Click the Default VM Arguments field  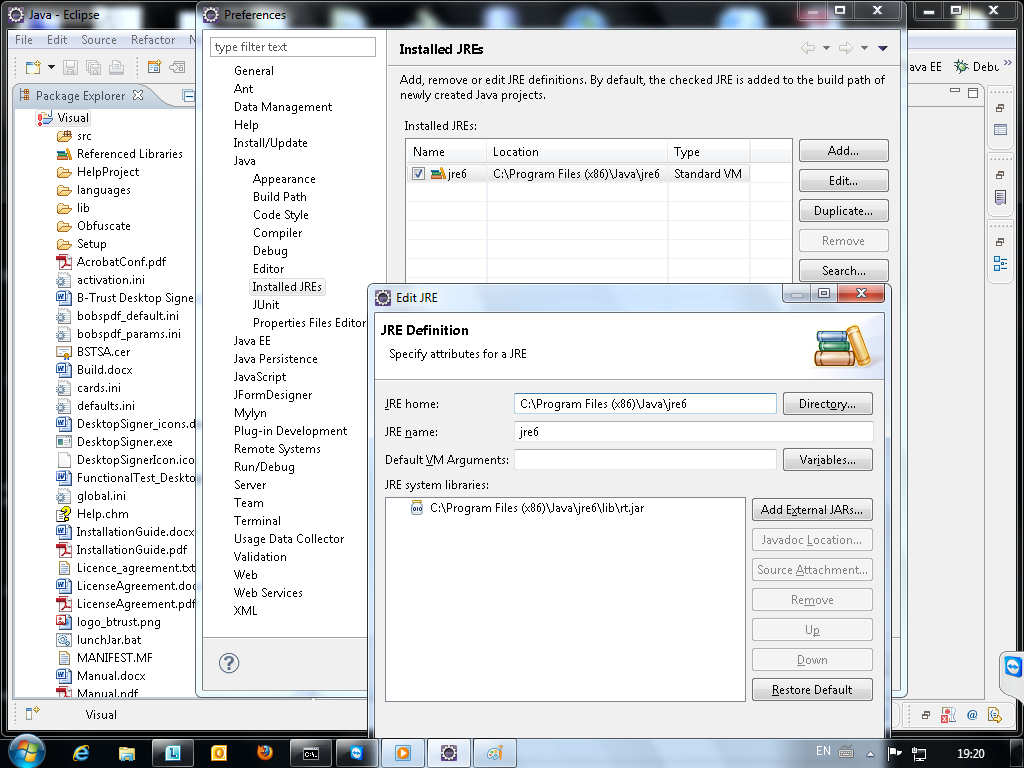coord(645,460)
